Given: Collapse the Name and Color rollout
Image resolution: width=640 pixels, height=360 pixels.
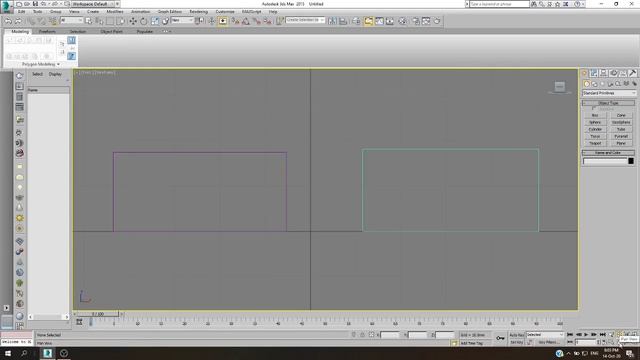Looking at the screenshot, I should [x=608, y=153].
